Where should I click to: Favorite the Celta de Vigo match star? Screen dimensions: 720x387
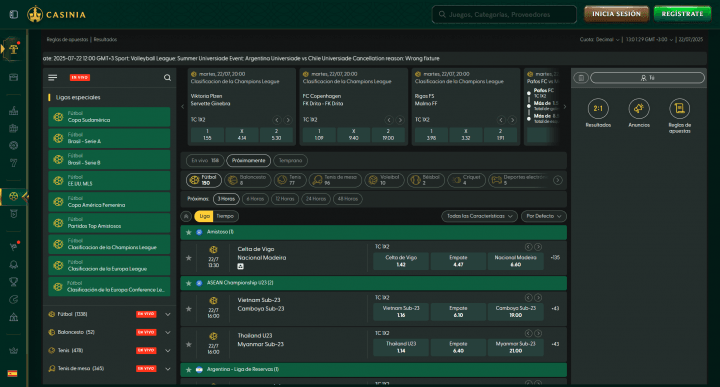click(x=188, y=258)
